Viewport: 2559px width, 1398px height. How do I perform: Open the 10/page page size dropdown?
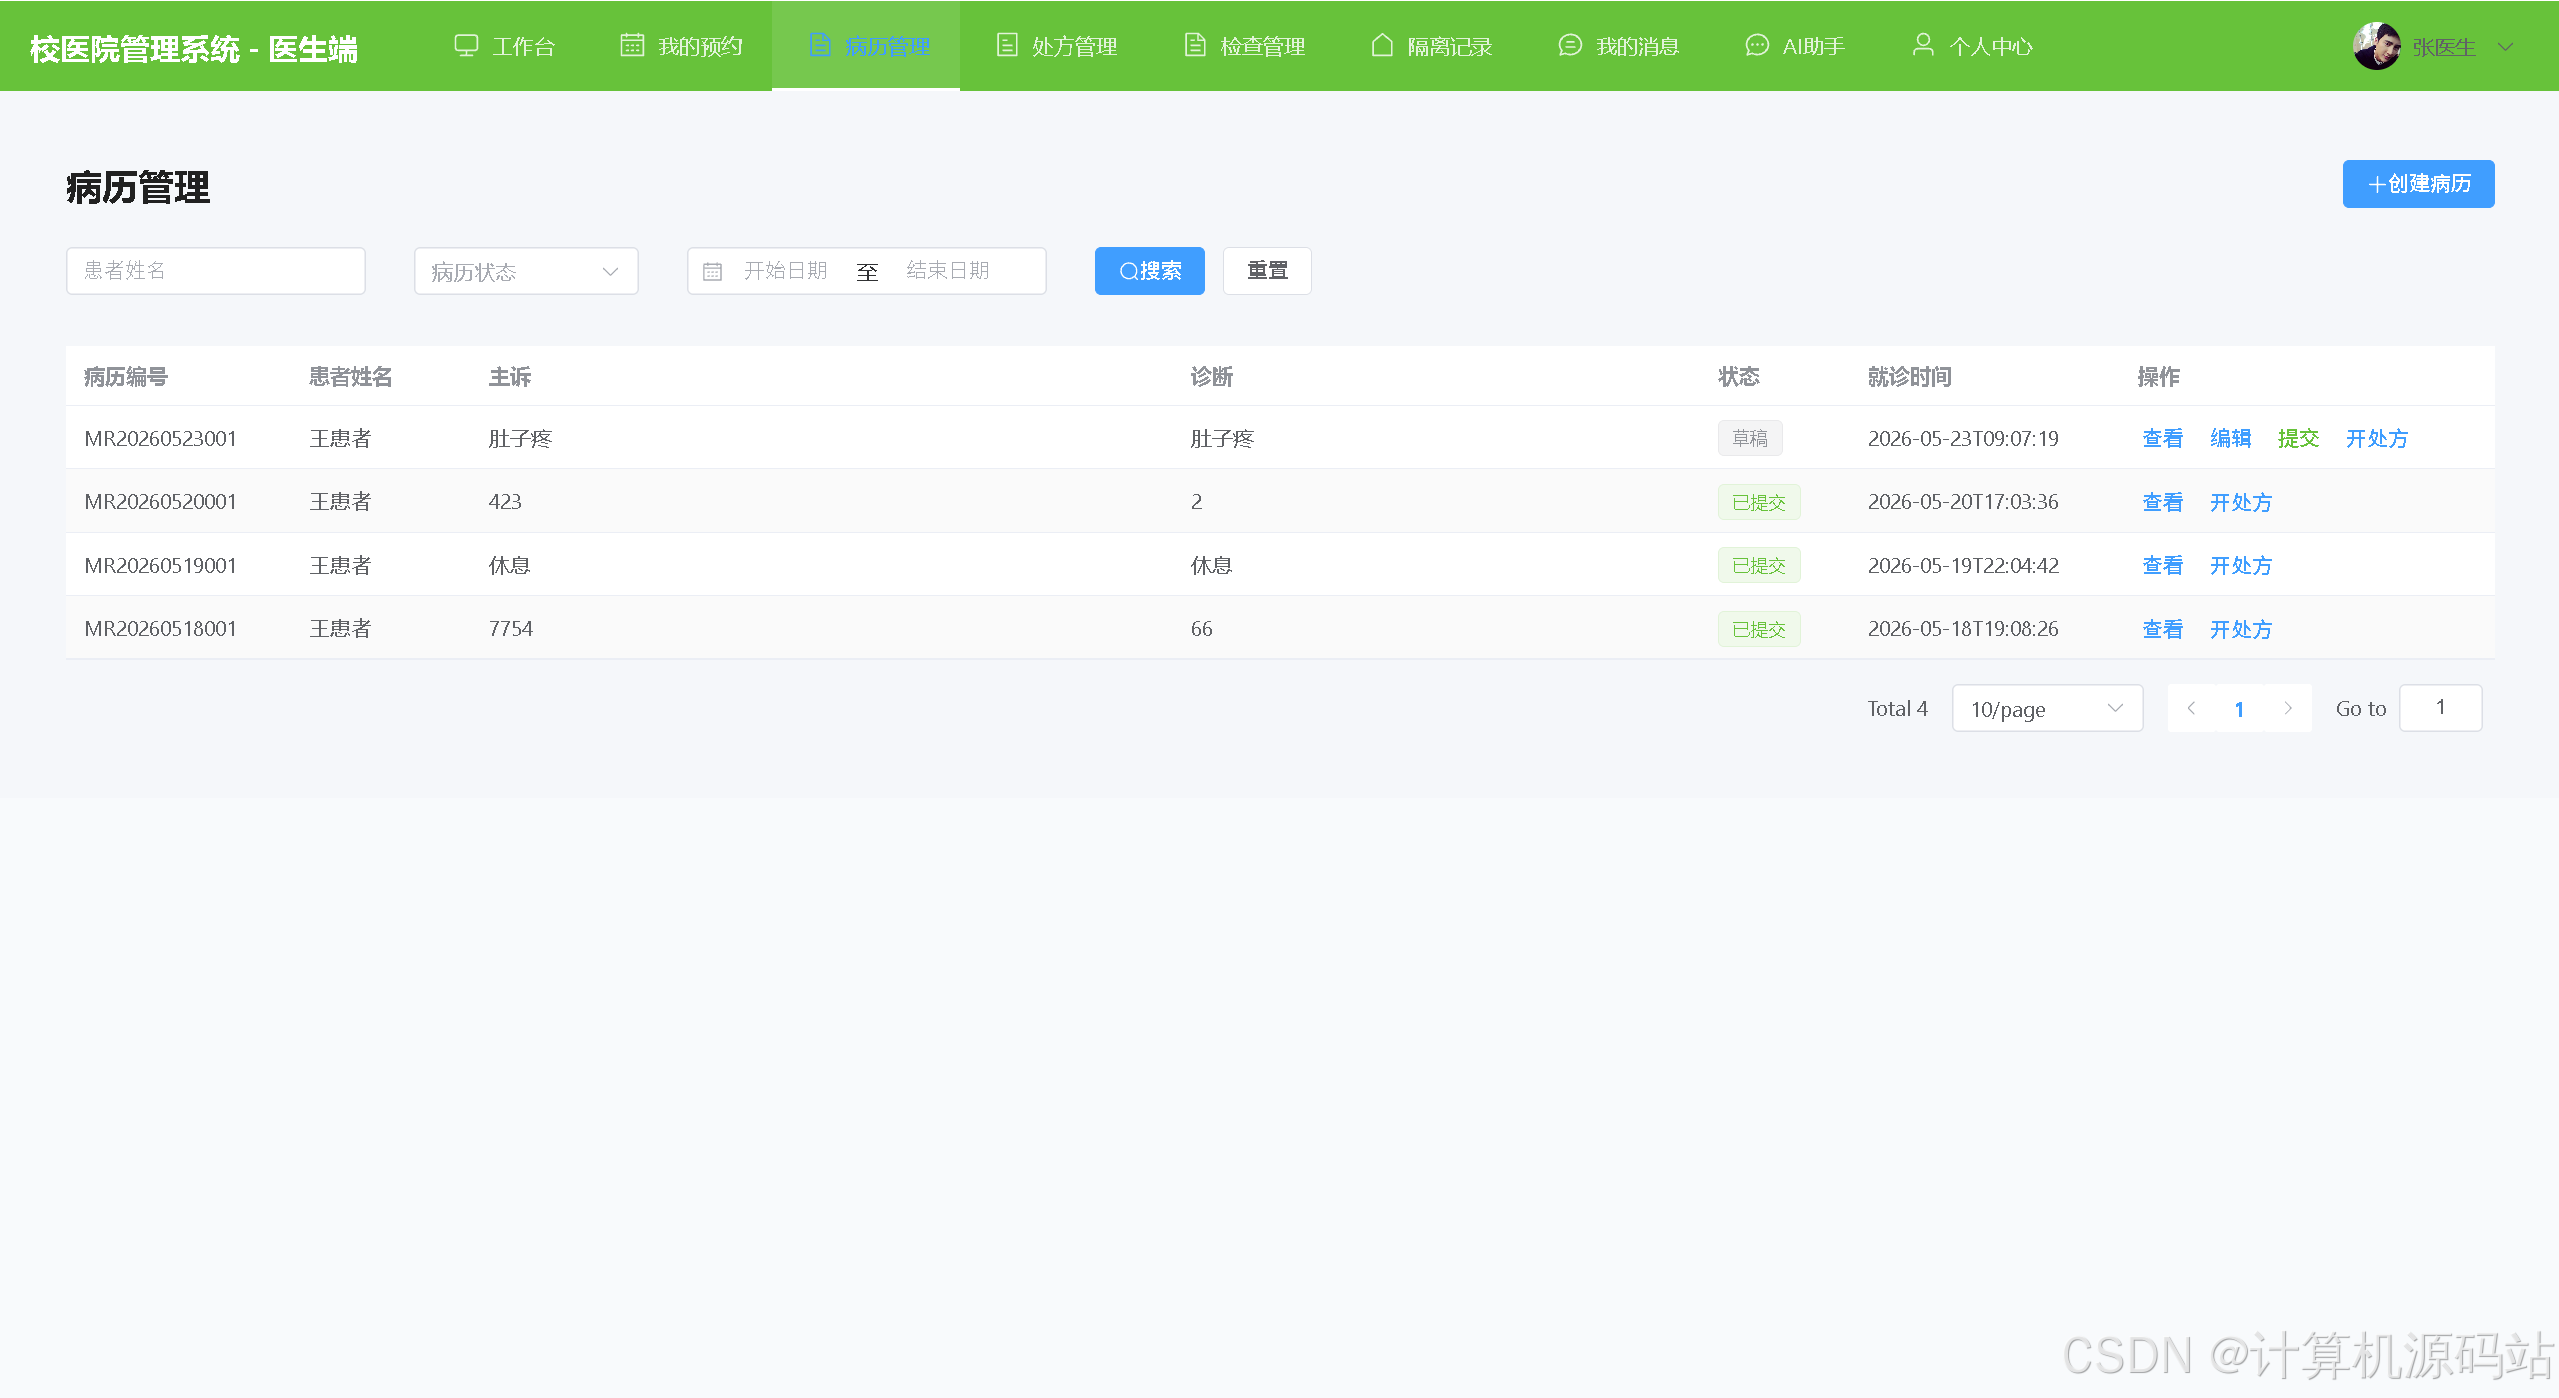[2047, 708]
